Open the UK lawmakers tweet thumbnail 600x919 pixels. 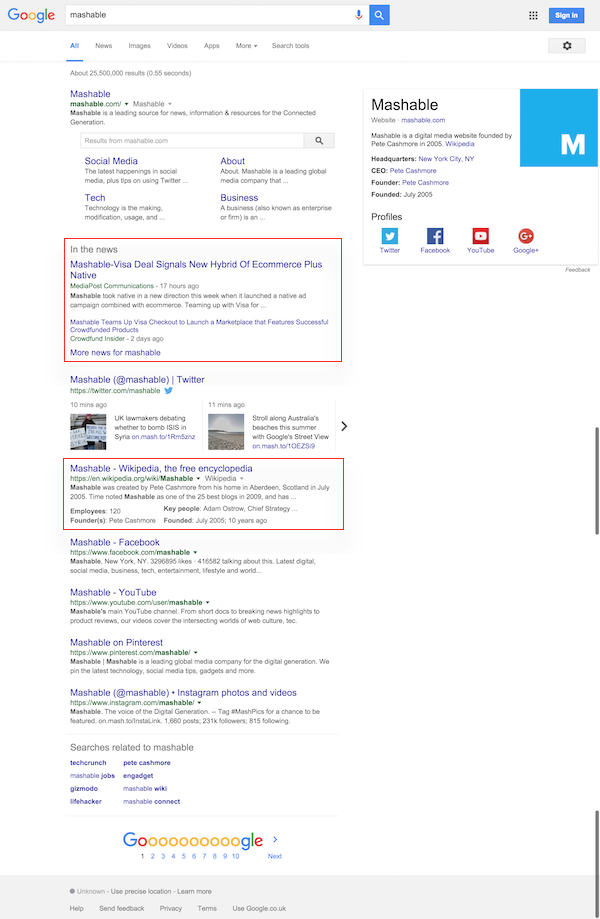pyautogui.click(x=88, y=432)
